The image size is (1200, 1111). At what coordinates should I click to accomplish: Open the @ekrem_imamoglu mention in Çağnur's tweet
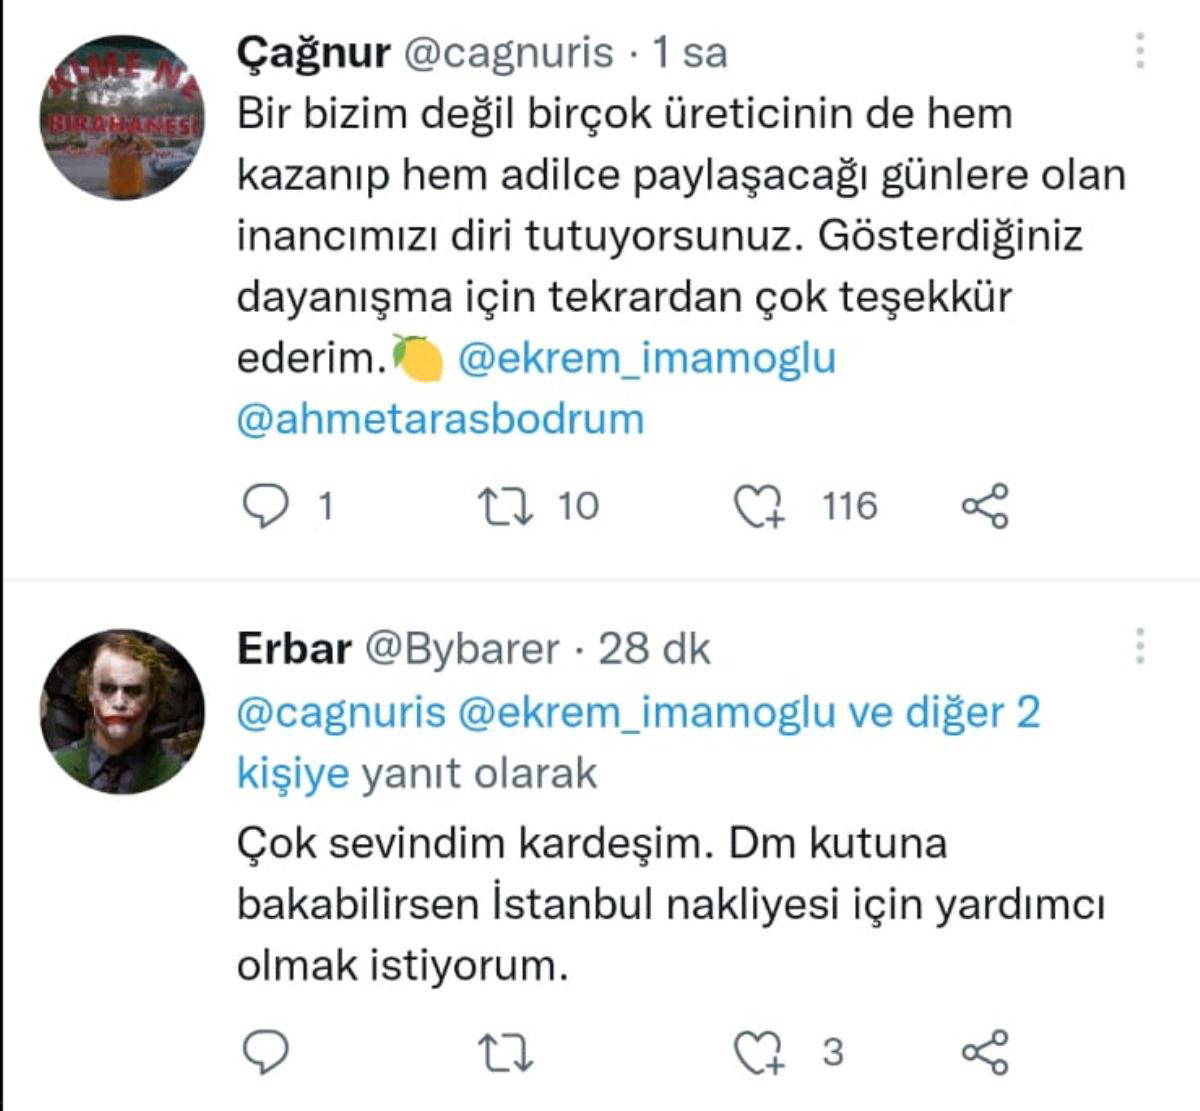pos(646,358)
